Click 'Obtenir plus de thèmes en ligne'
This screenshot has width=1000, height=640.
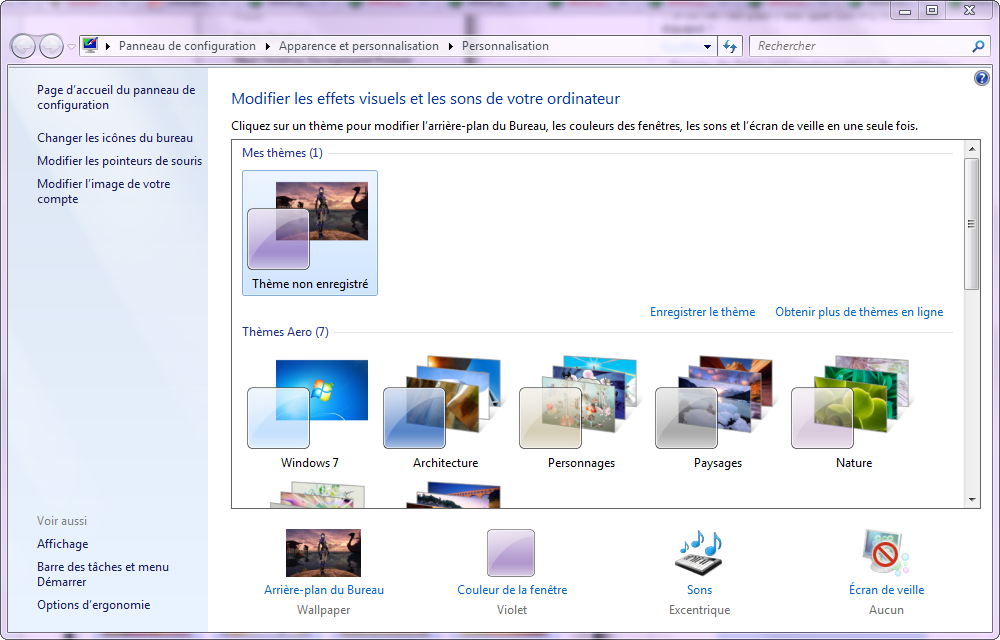[859, 312]
